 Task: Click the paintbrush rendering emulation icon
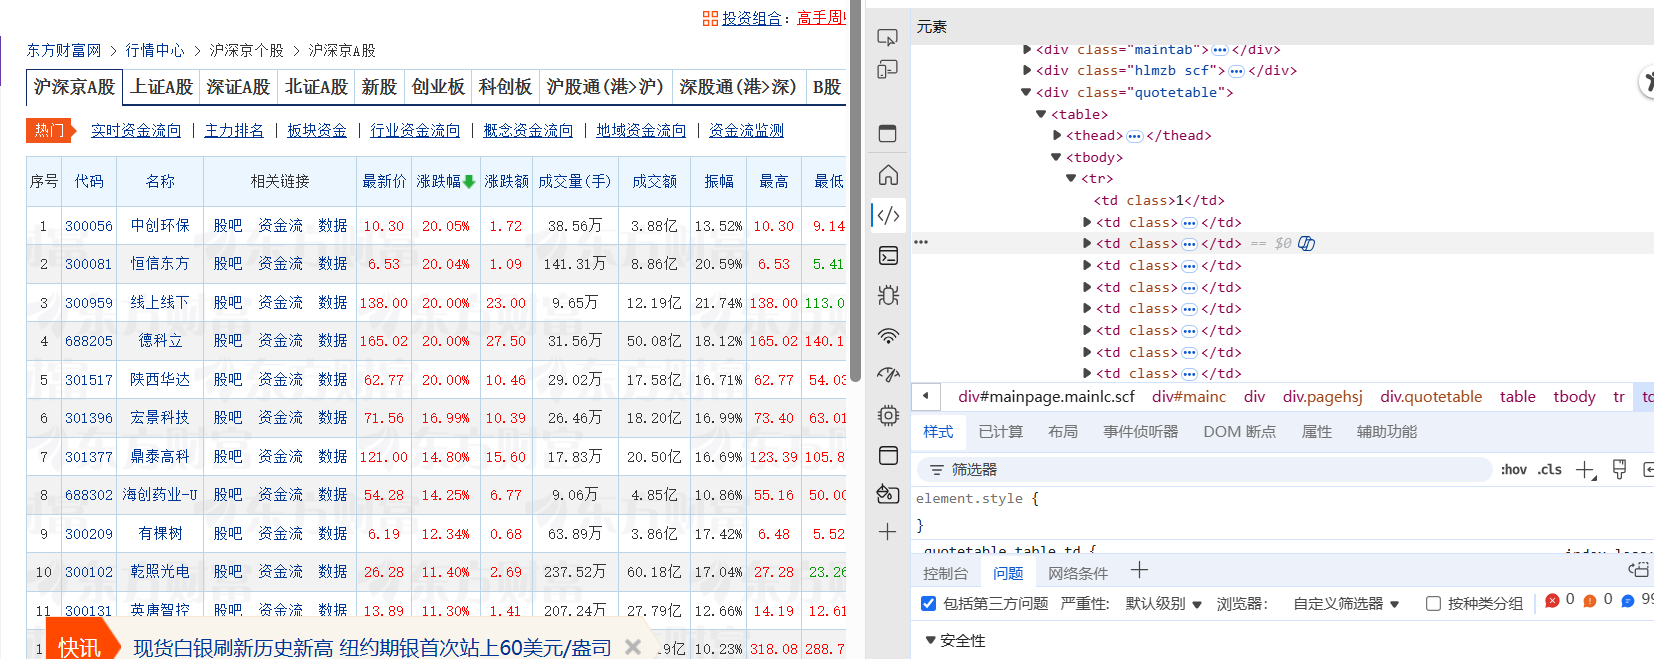point(1620,469)
